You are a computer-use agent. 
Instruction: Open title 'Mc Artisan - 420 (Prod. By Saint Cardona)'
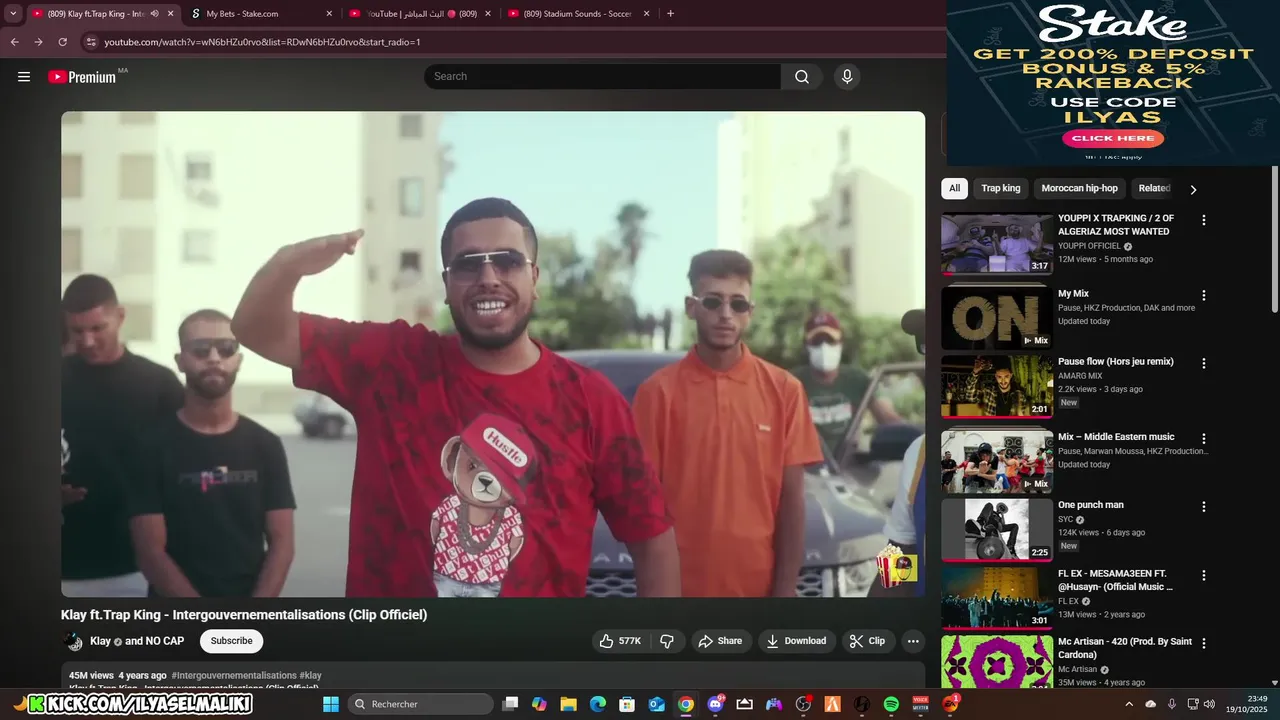click(1125, 648)
